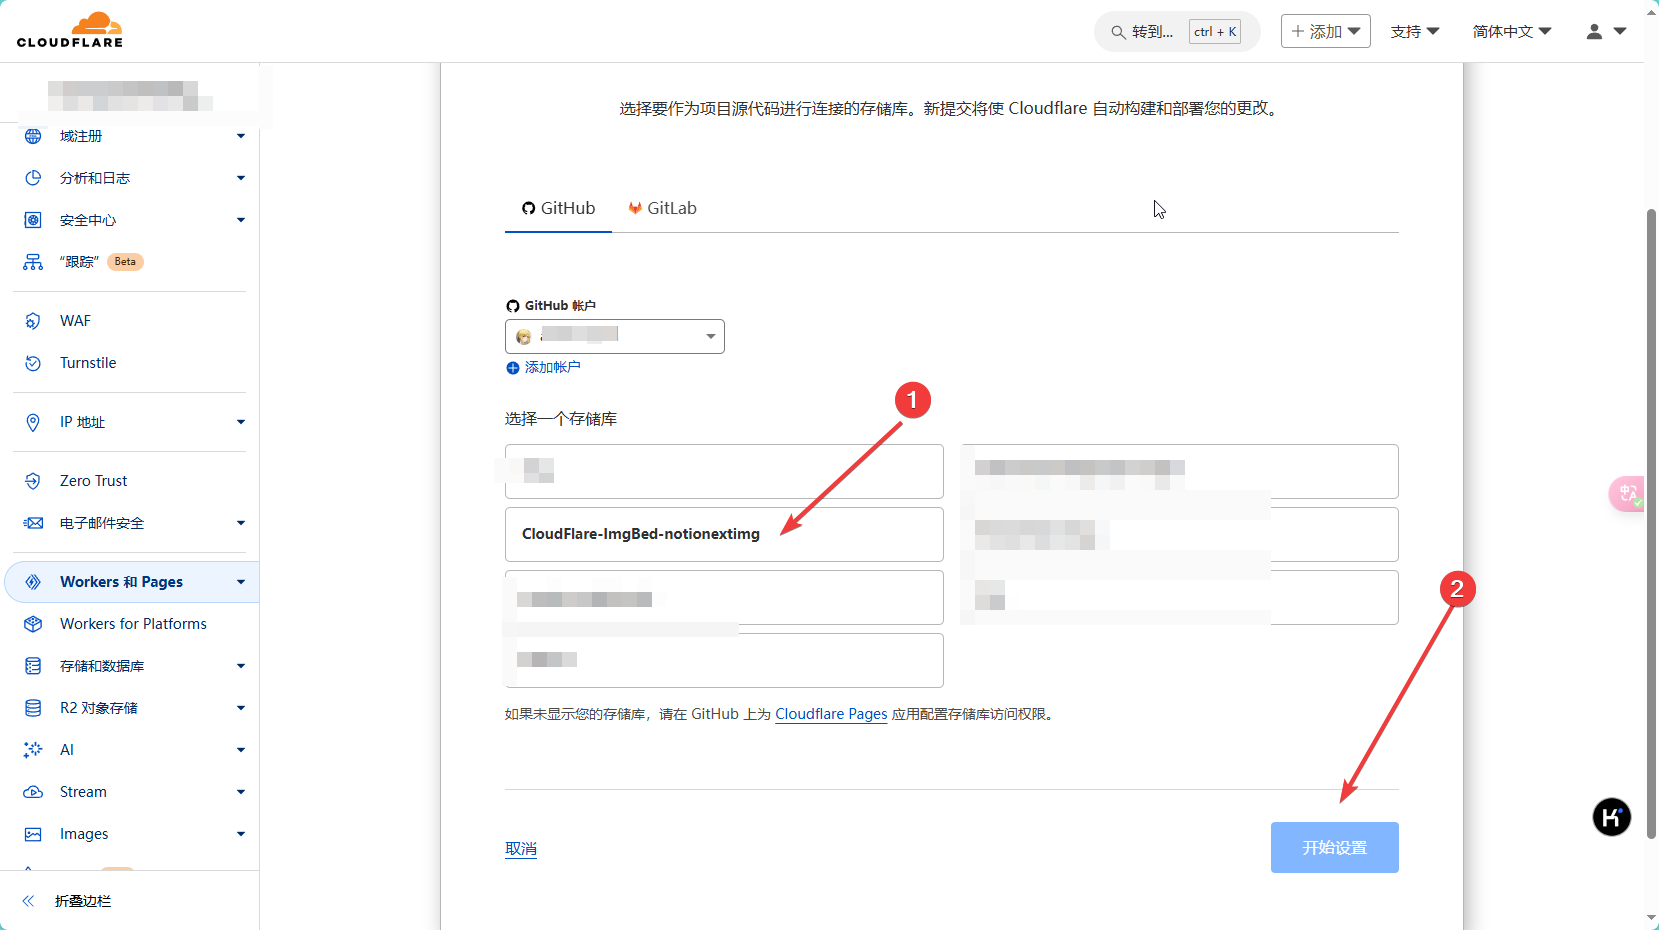Image resolution: width=1659 pixels, height=930 pixels.
Task: Click the Stream cloud icon
Action: pos(33,792)
